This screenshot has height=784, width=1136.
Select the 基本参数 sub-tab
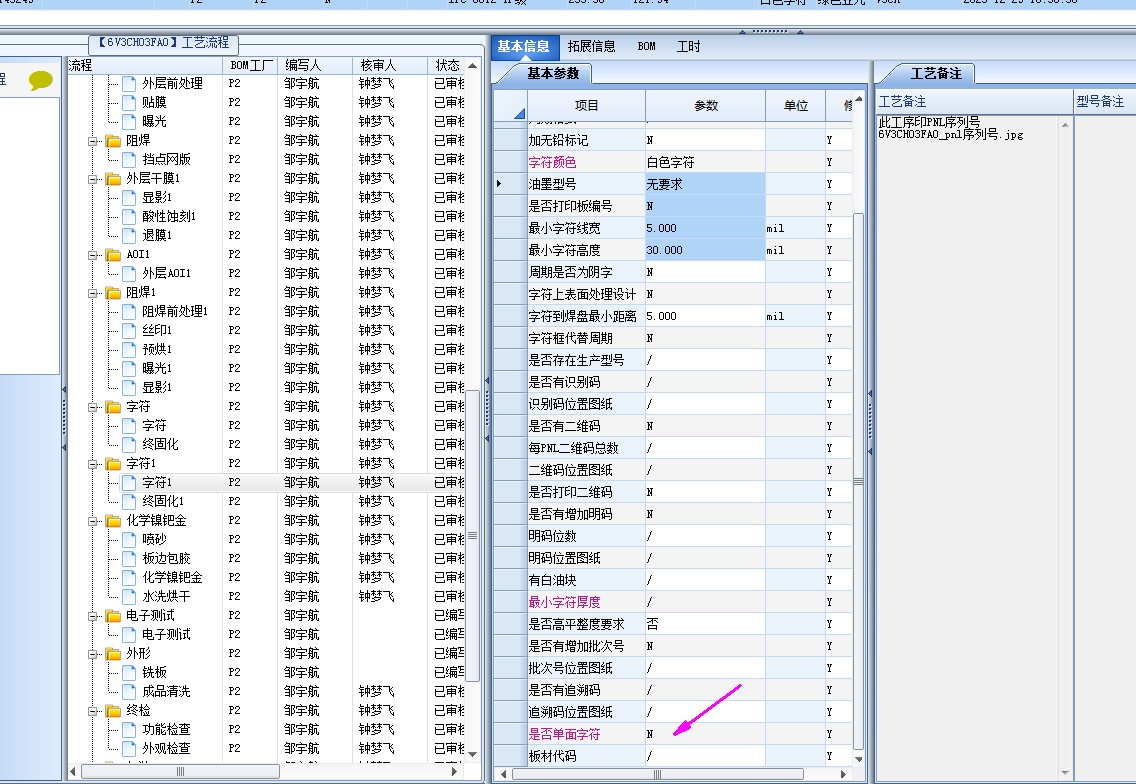(553, 73)
